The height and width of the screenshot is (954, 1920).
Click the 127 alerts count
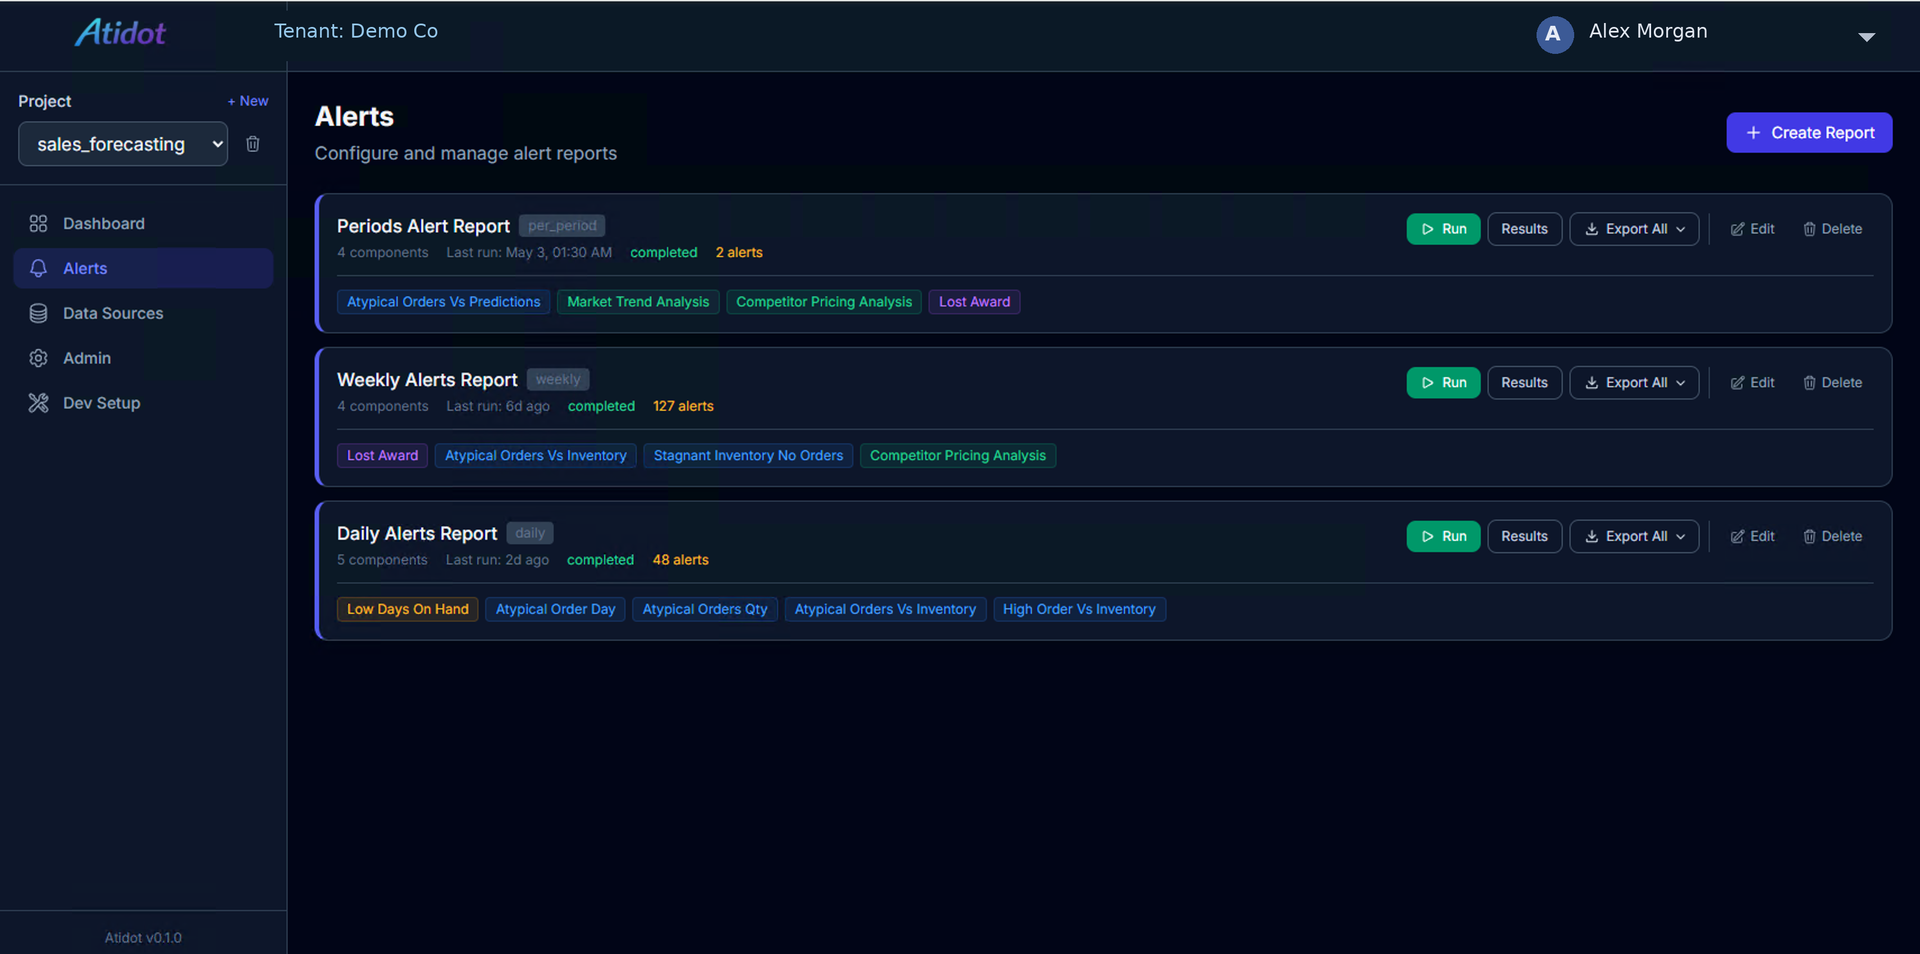pos(683,407)
